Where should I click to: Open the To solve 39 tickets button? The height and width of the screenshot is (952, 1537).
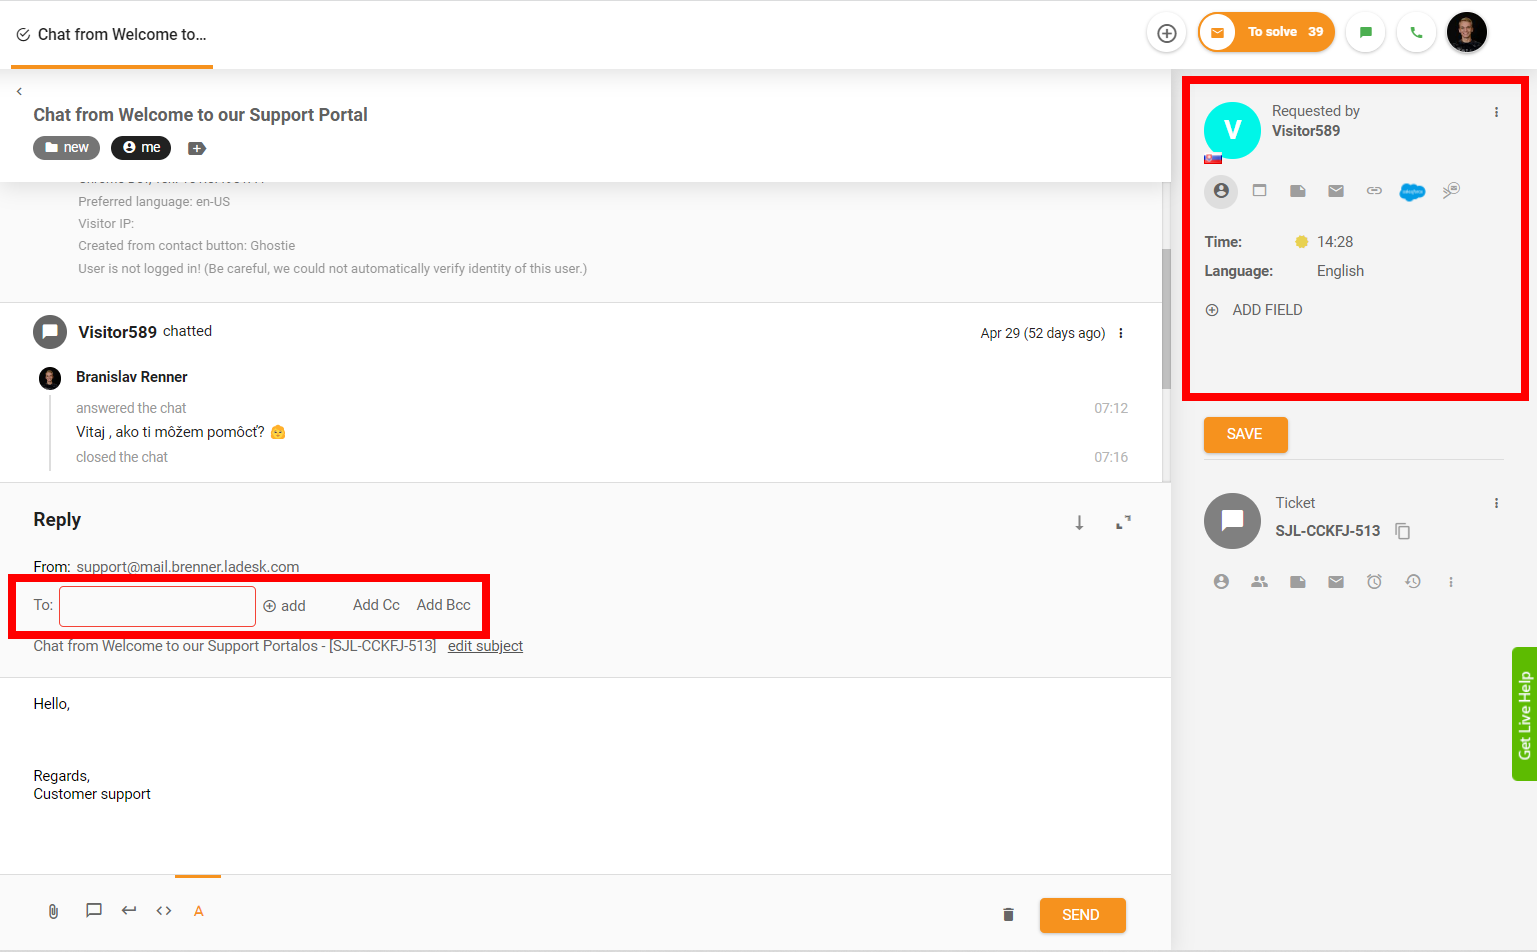click(1267, 33)
